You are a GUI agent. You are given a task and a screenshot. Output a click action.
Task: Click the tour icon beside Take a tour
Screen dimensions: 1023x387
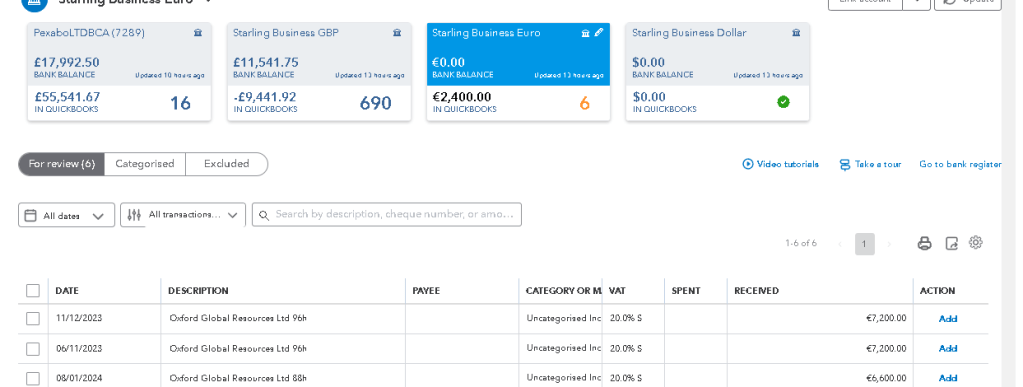845,164
